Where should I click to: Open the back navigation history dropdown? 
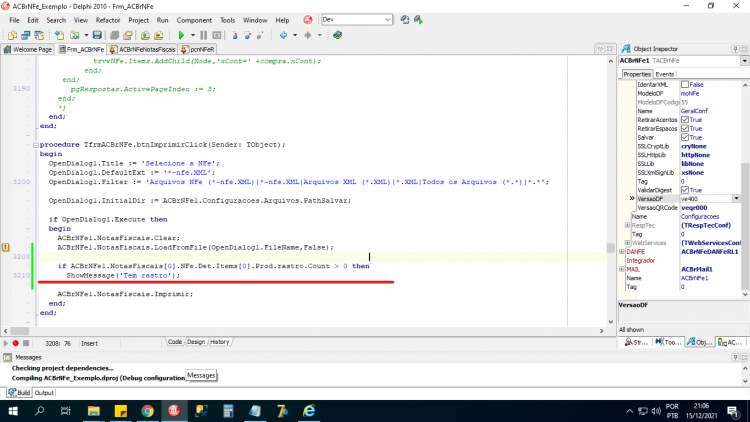(295, 35)
